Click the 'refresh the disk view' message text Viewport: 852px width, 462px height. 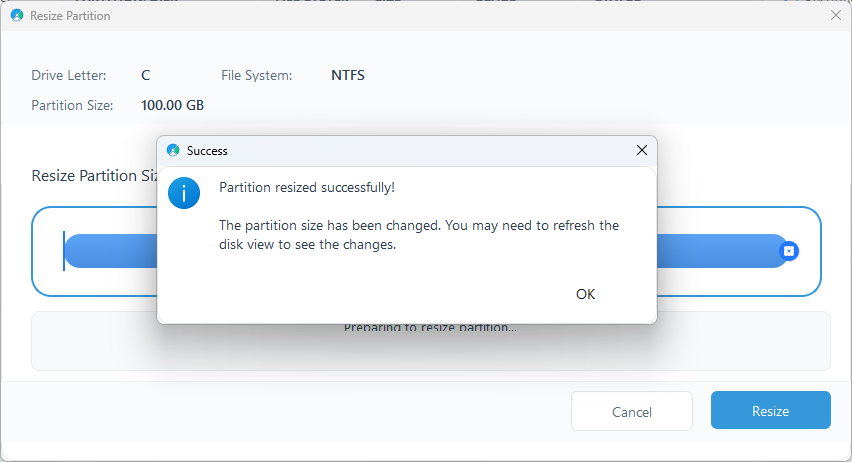[x=419, y=235]
